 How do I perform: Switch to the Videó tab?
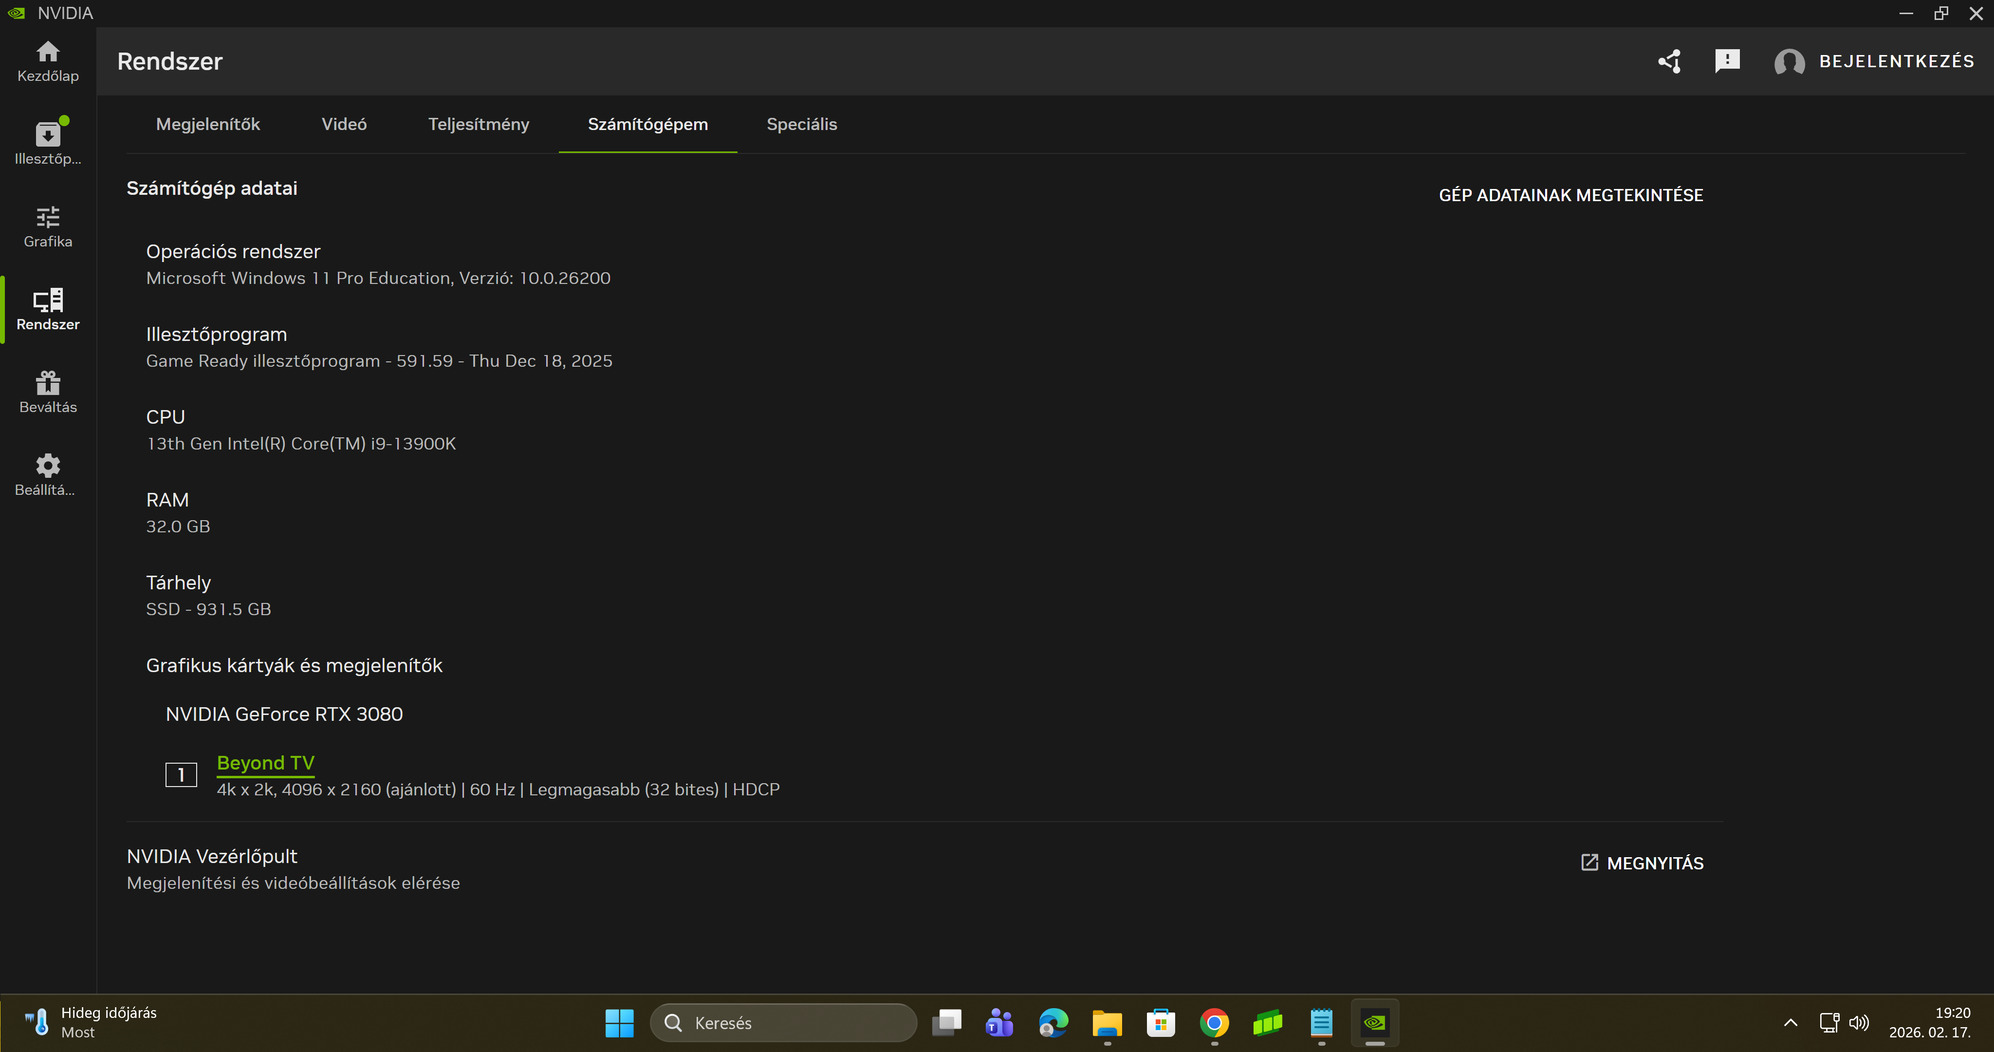tap(344, 124)
